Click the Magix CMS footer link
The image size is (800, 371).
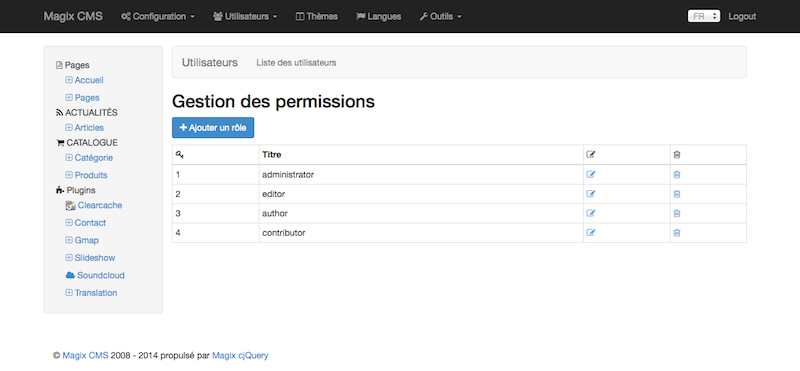tap(85, 356)
